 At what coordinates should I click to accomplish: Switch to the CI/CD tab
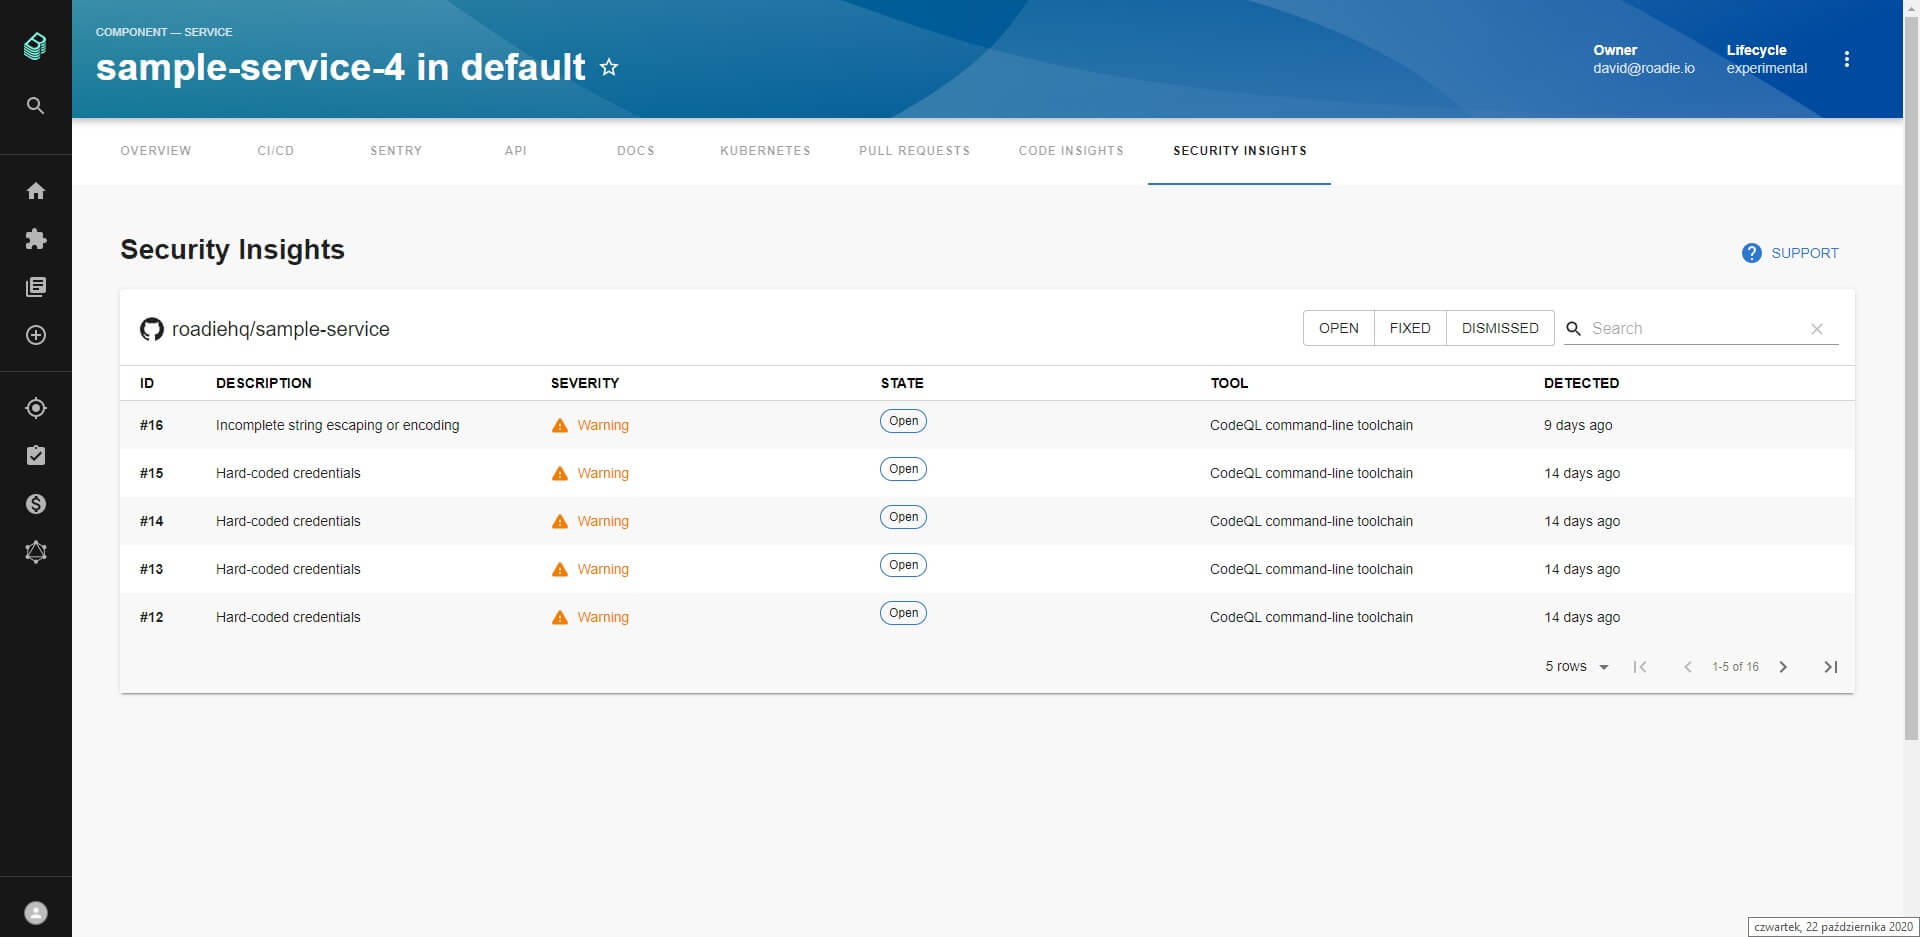pos(276,151)
